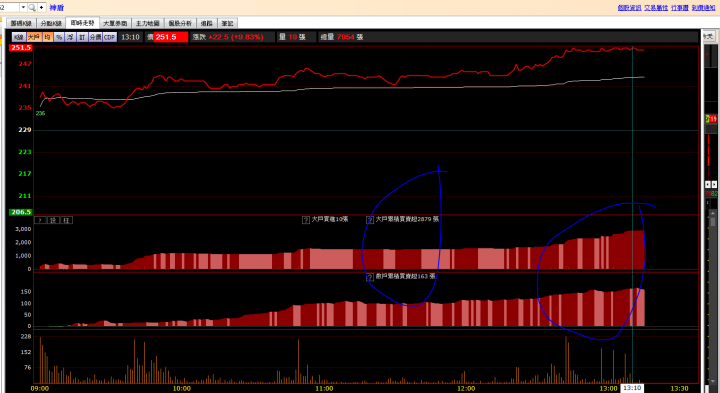Click the 229 reference price axis label

click(25, 130)
